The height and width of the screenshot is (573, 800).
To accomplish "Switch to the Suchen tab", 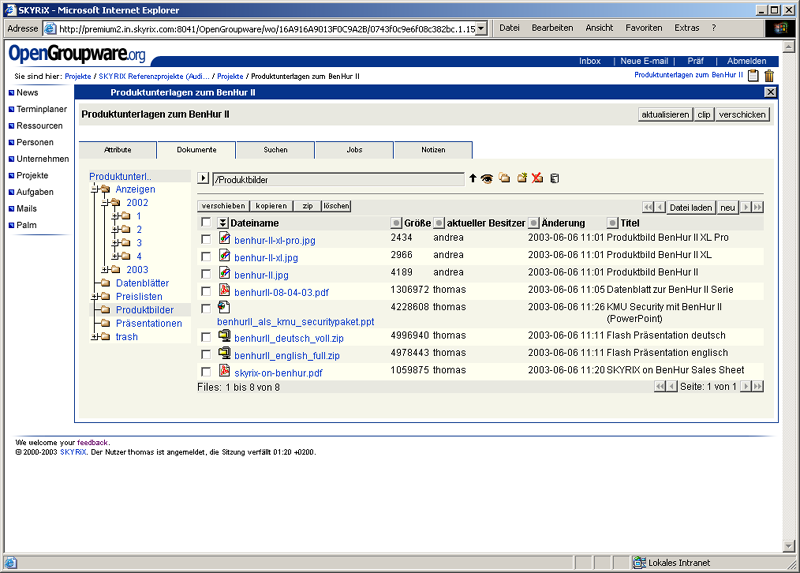I will [276, 150].
